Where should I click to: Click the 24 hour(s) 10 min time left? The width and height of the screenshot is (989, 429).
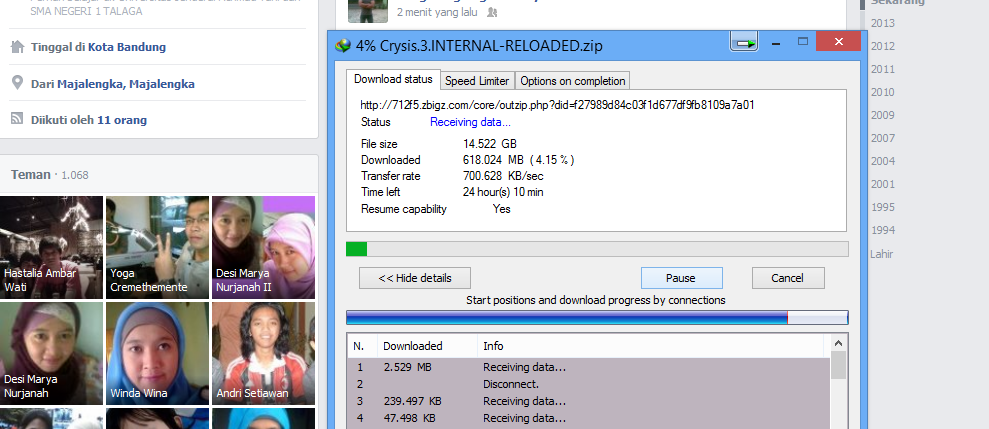503,192
